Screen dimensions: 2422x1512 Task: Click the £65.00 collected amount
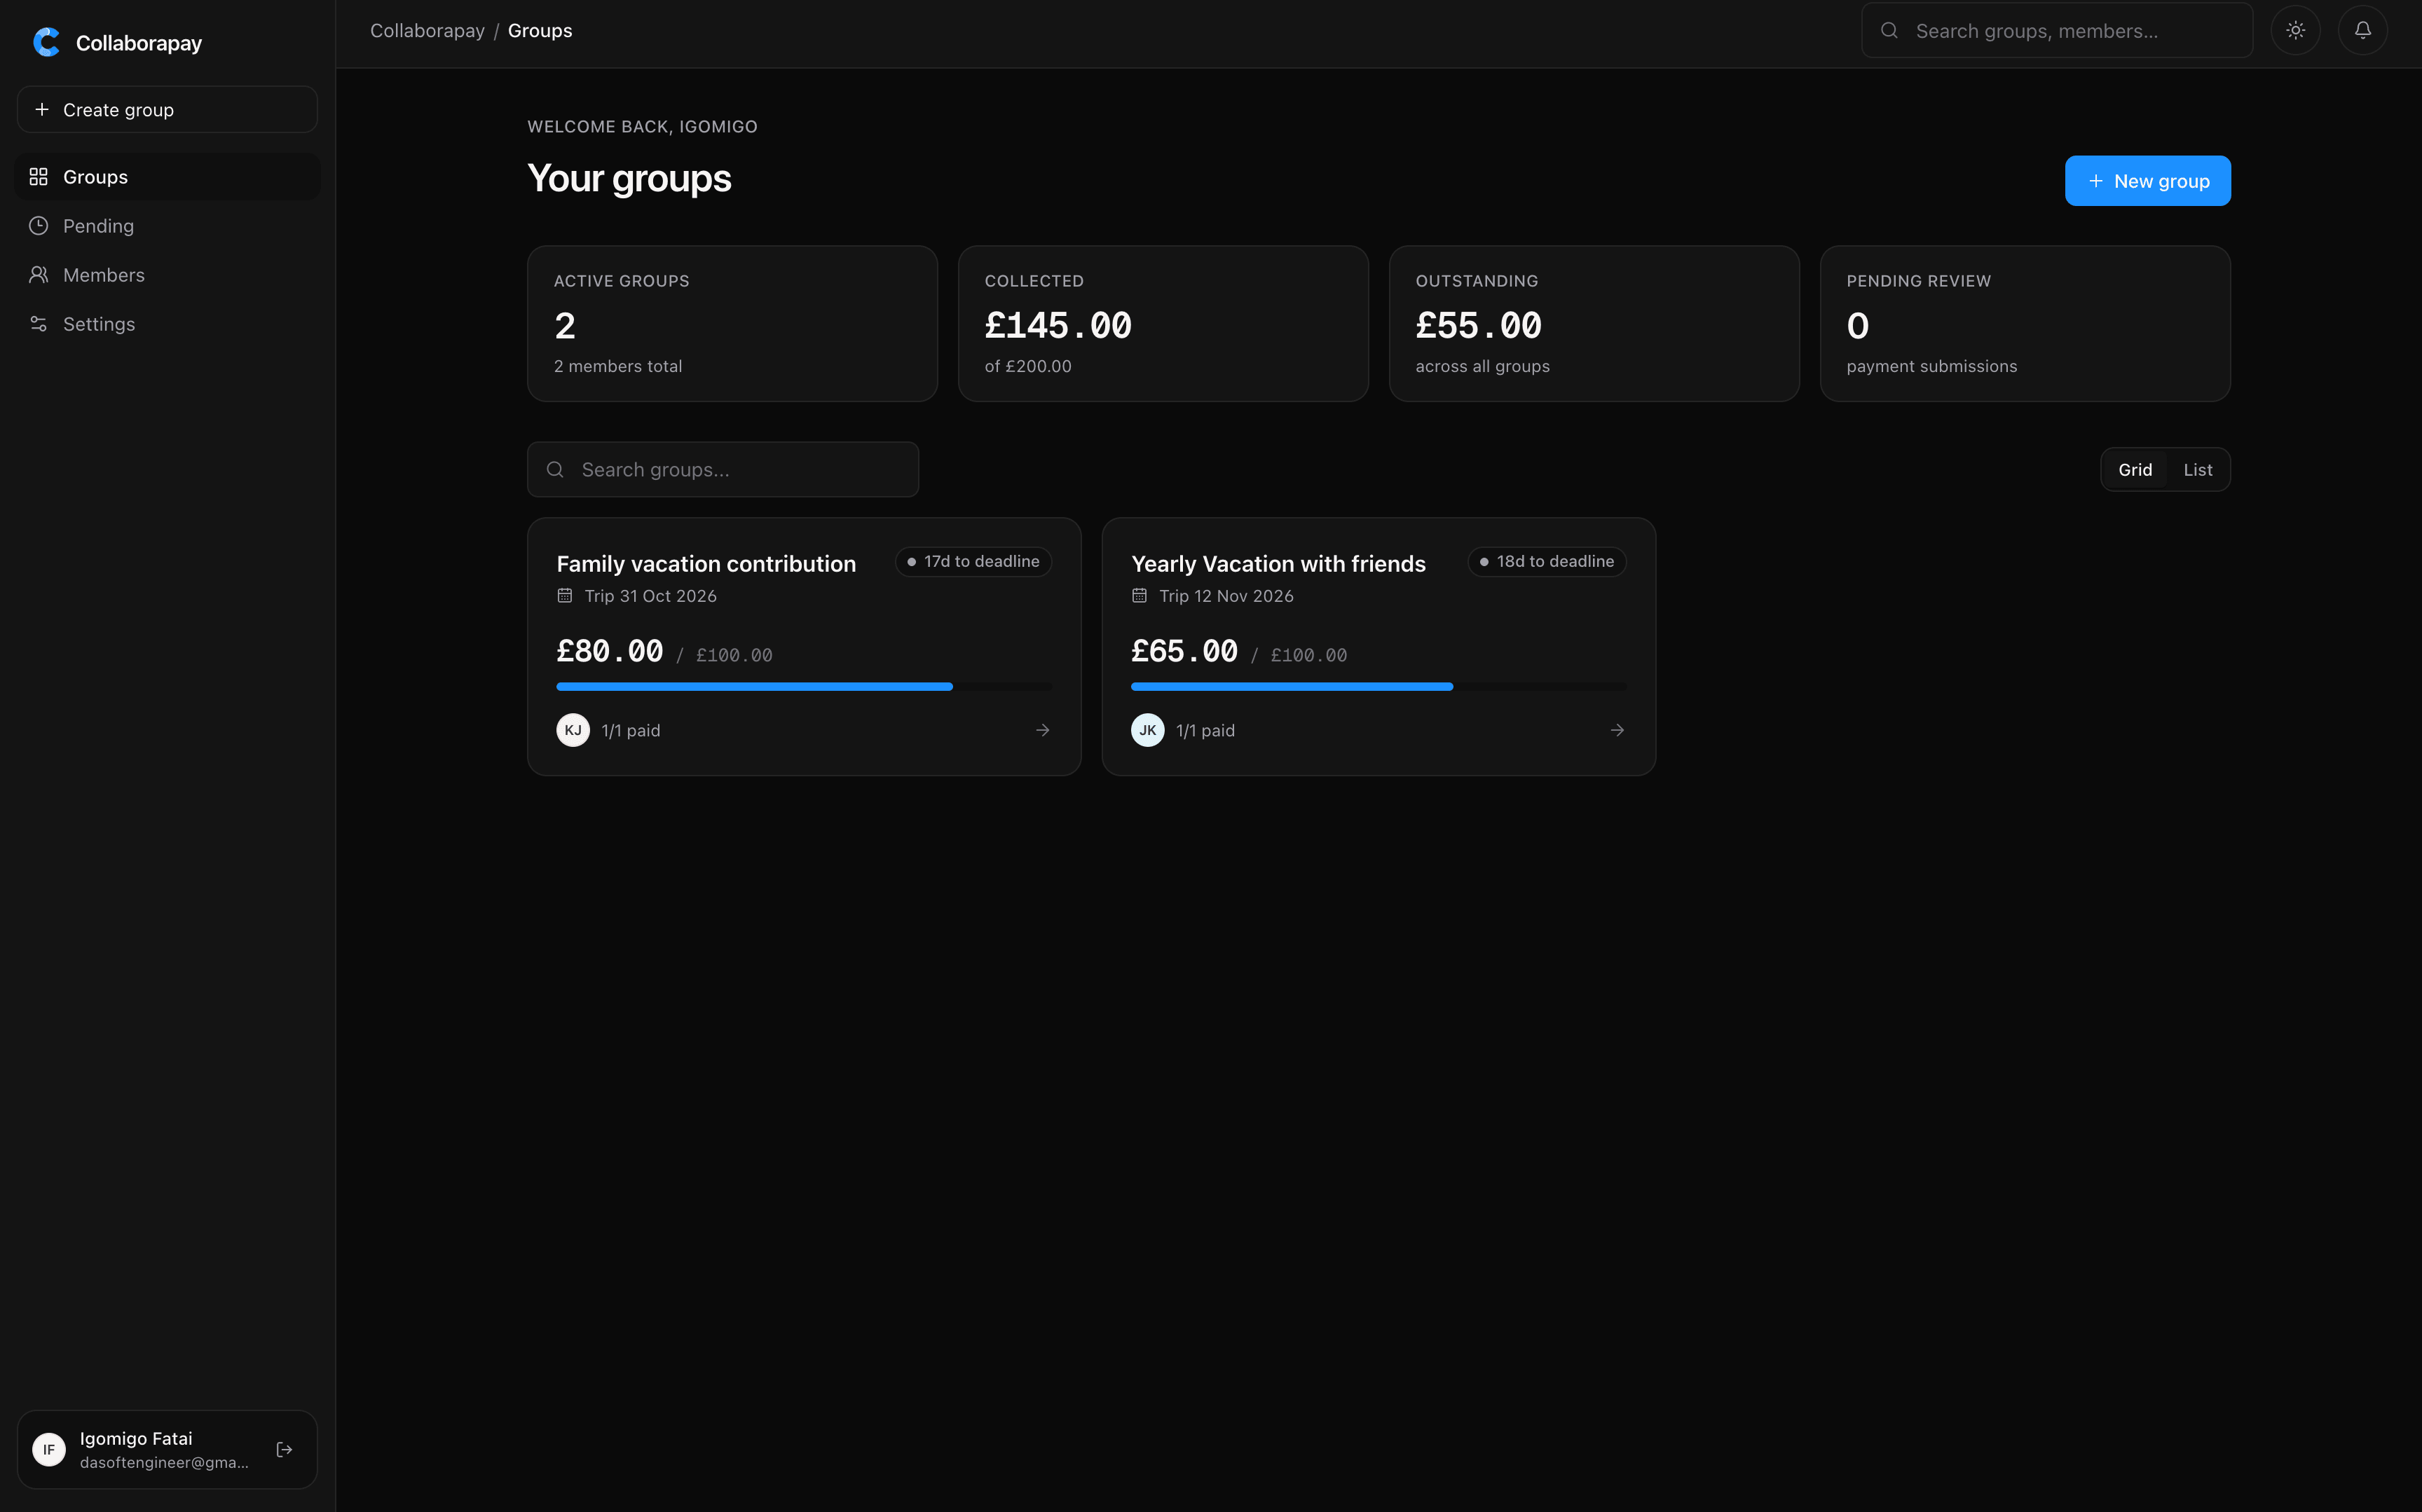coord(1184,651)
